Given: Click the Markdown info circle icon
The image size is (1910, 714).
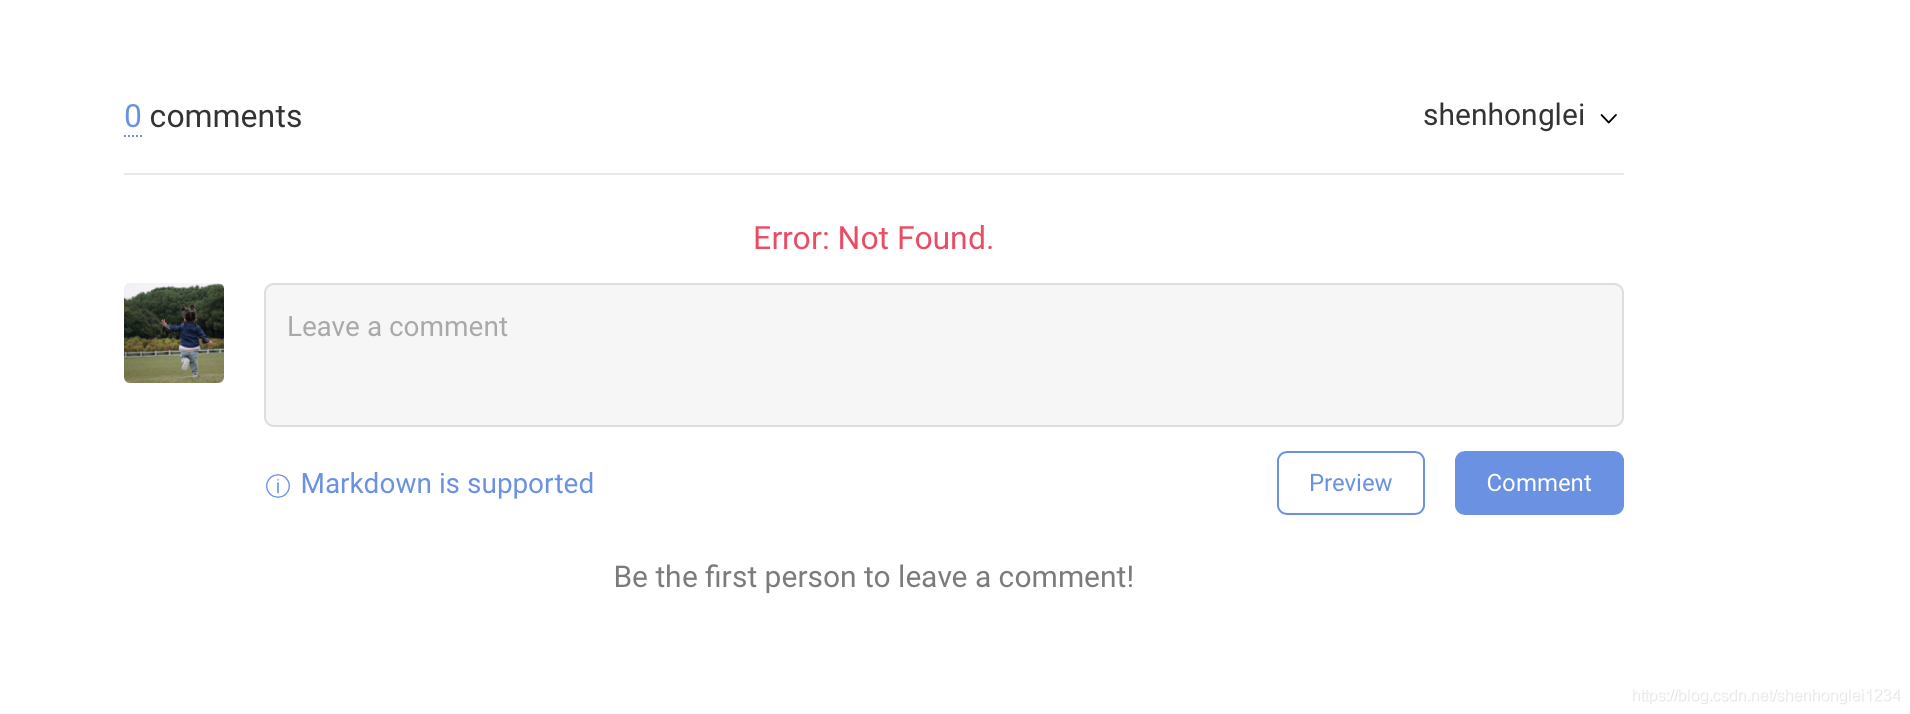Looking at the screenshot, I should point(277,486).
